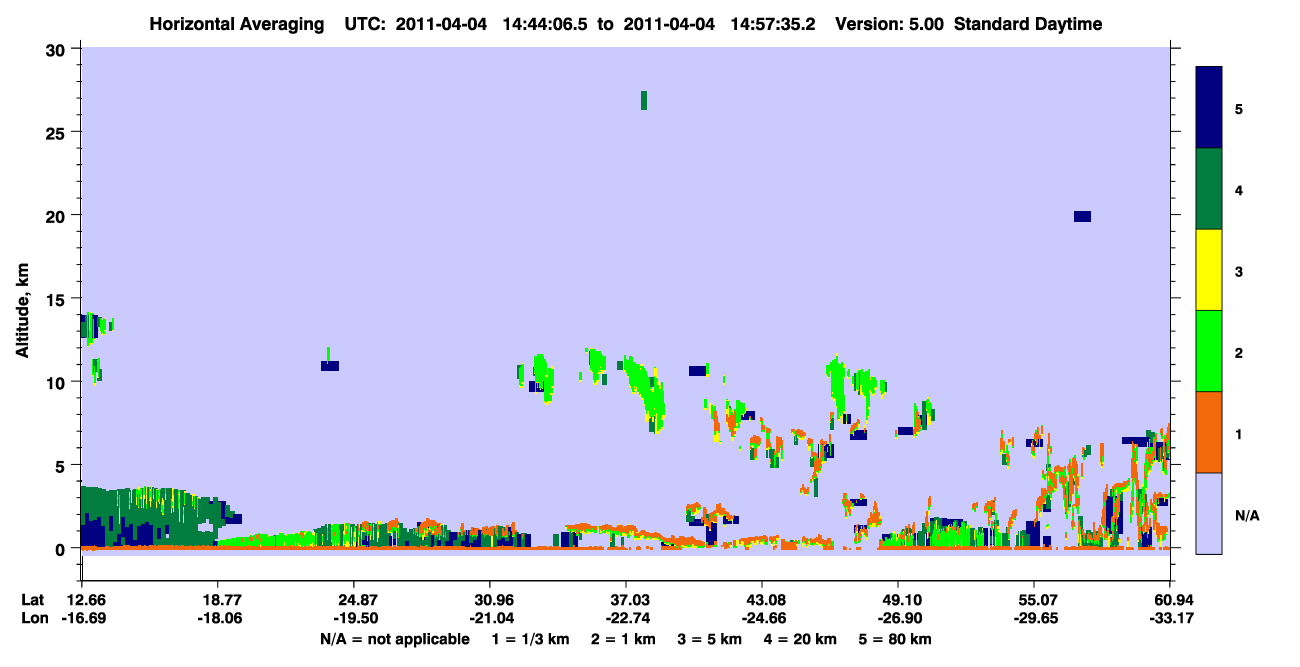Click the small green feature near 27 km altitude
Screen dimensions: 1300x667
[644, 100]
